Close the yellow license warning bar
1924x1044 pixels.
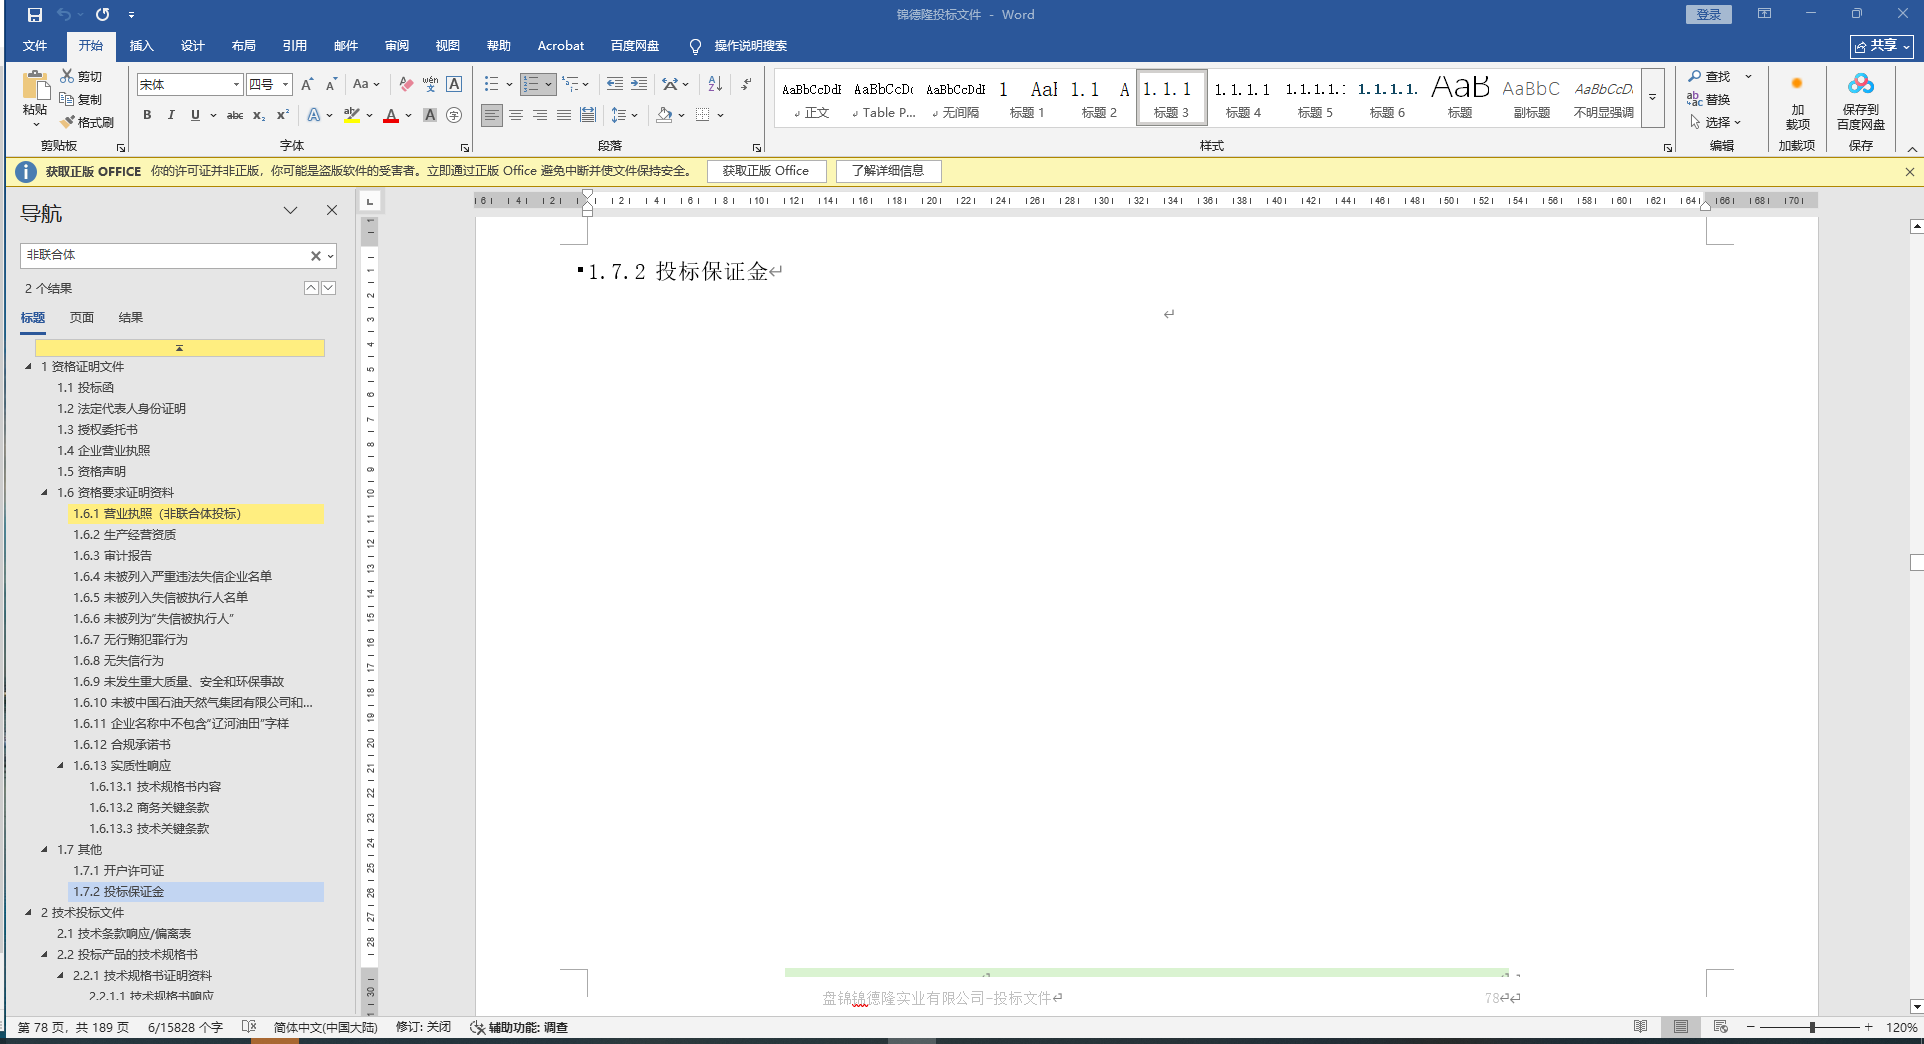click(1910, 172)
